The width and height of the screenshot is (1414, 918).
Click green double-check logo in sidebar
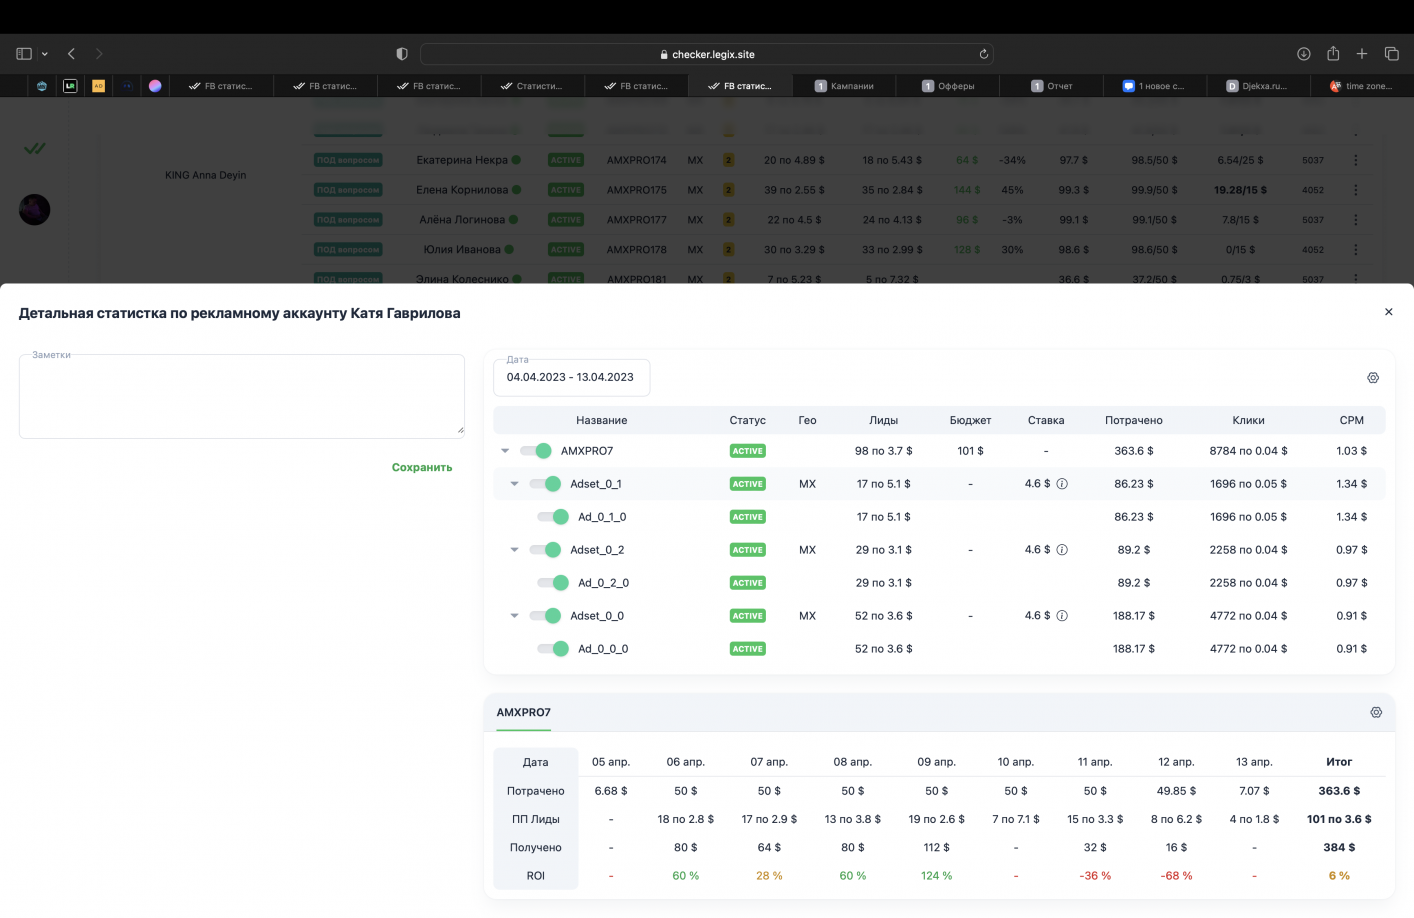click(x=35, y=148)
